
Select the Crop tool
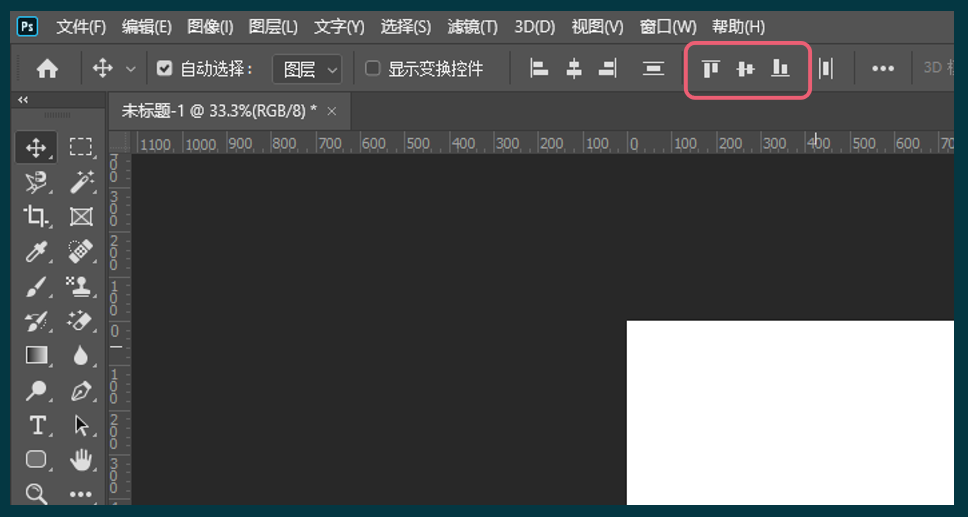point(36,216)
